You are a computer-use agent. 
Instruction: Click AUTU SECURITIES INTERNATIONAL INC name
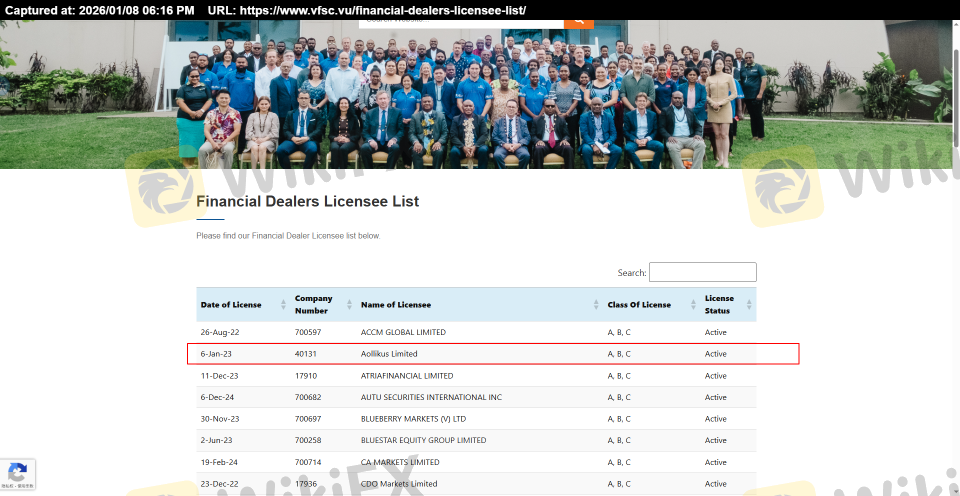[431, 397]
